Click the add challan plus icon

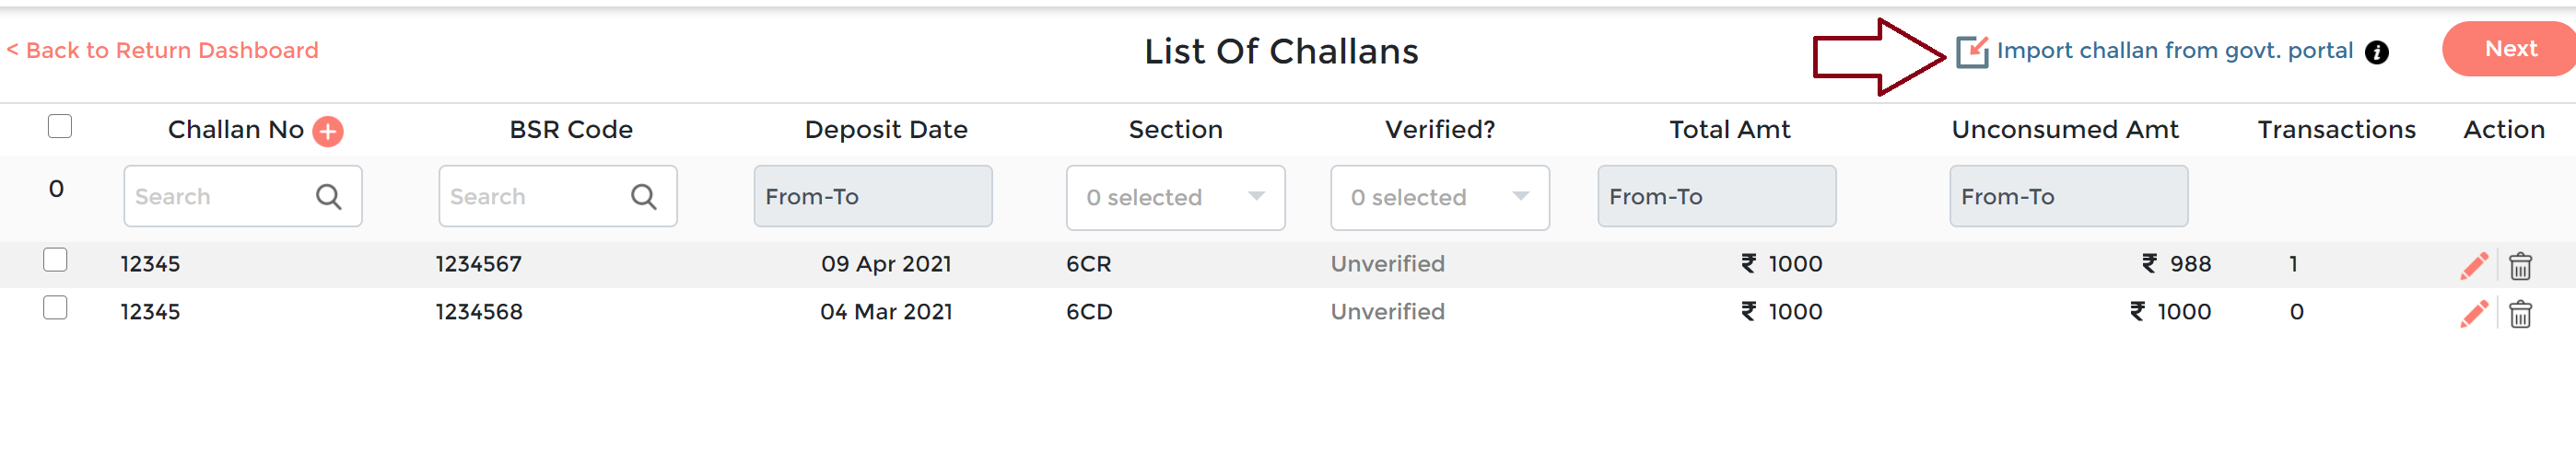[327, 131]
